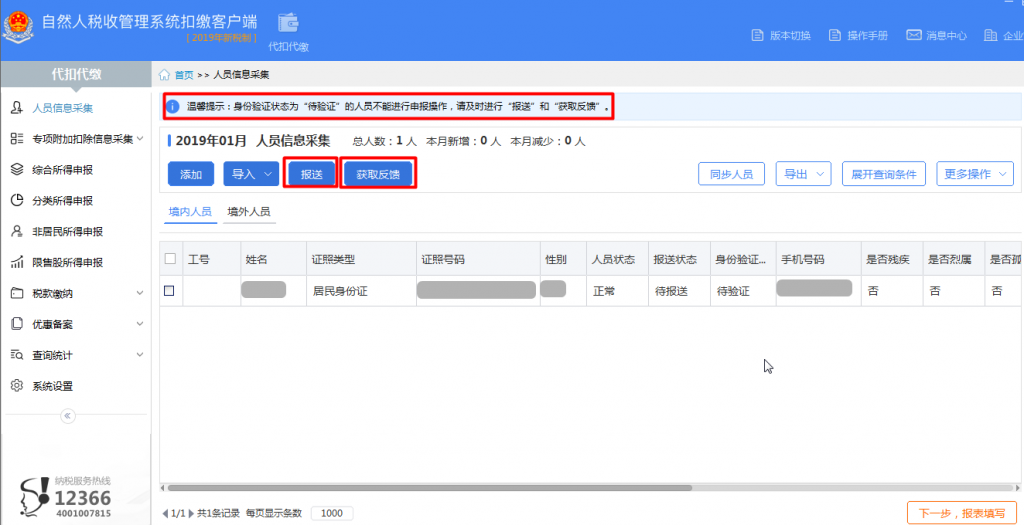This screenshot has height=525, width=1024.
Task: Click the 限售股所得申报 bar chart icon
Action: pyautogui.click(x=17, y=262)
